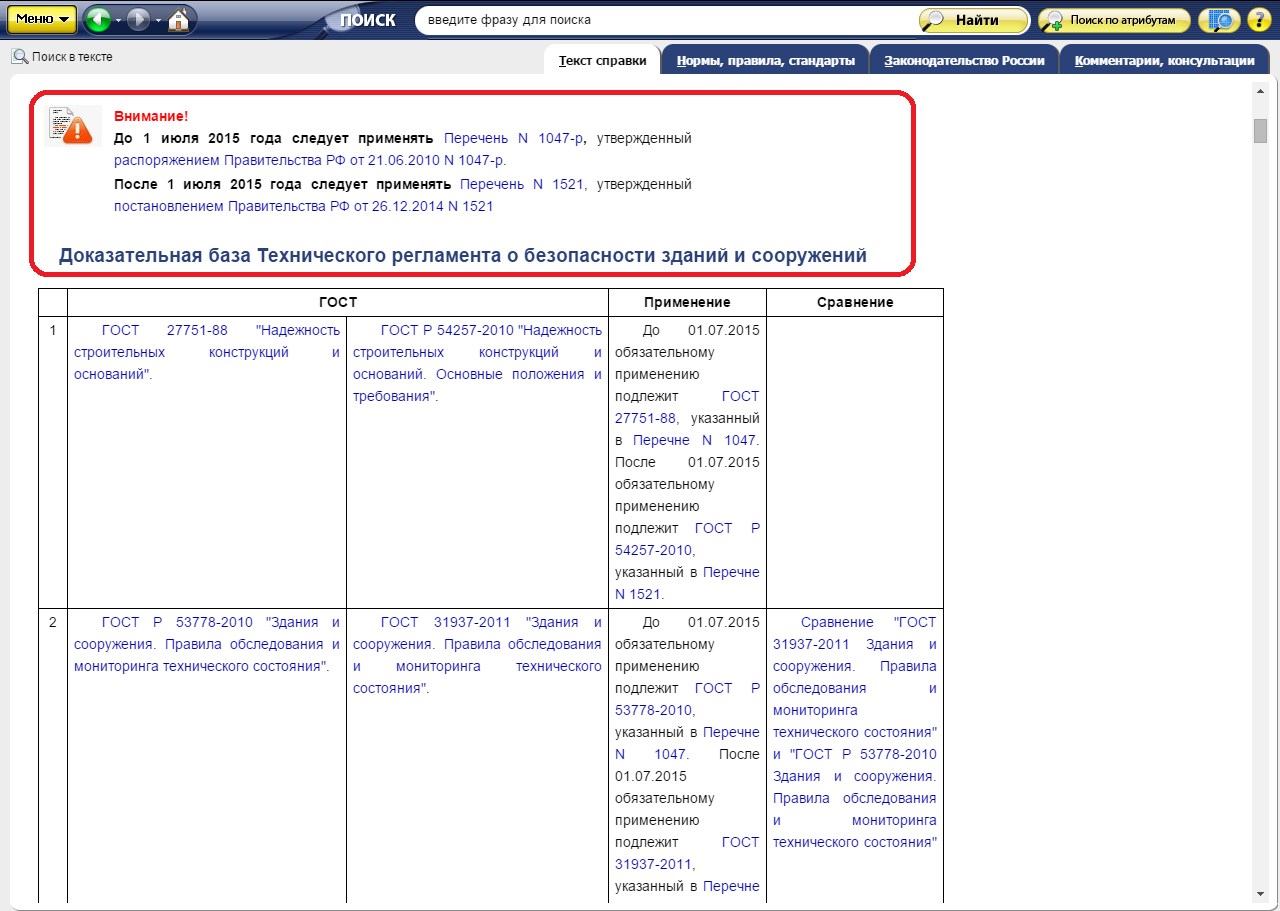Click the gray Forward navigation arrow

(x=137, y=19)
